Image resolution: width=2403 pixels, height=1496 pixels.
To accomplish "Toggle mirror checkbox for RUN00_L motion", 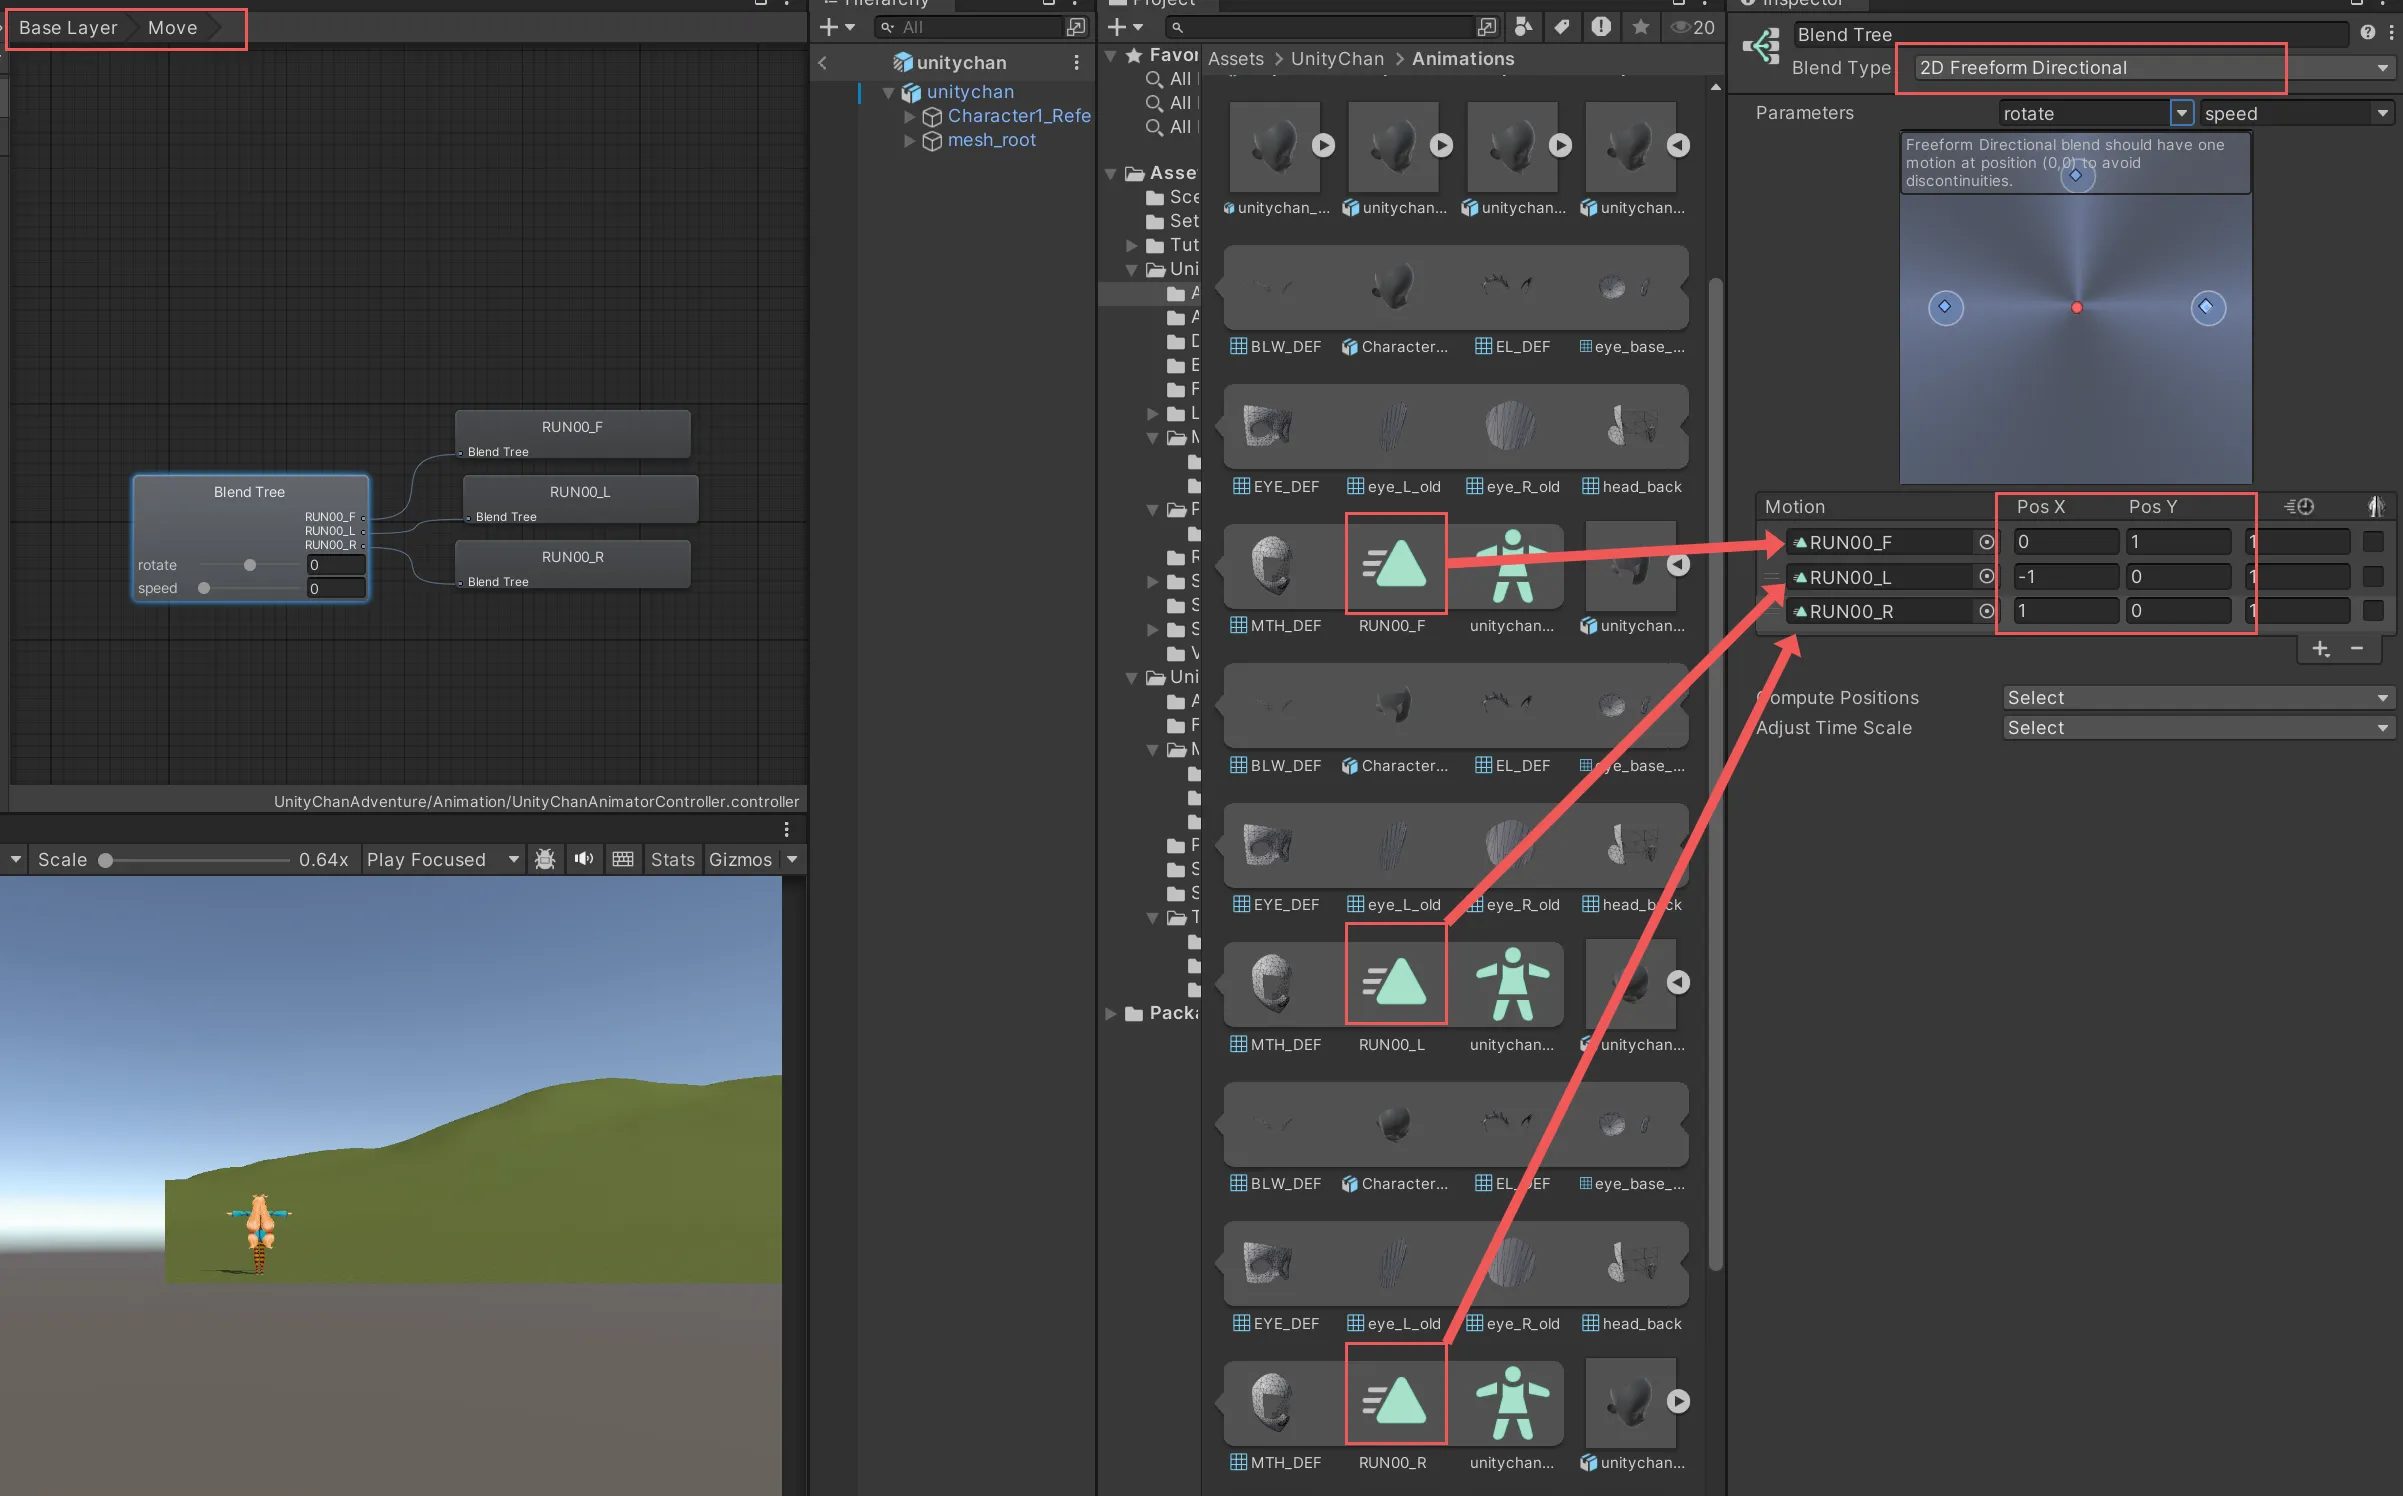I will 2372,577.
